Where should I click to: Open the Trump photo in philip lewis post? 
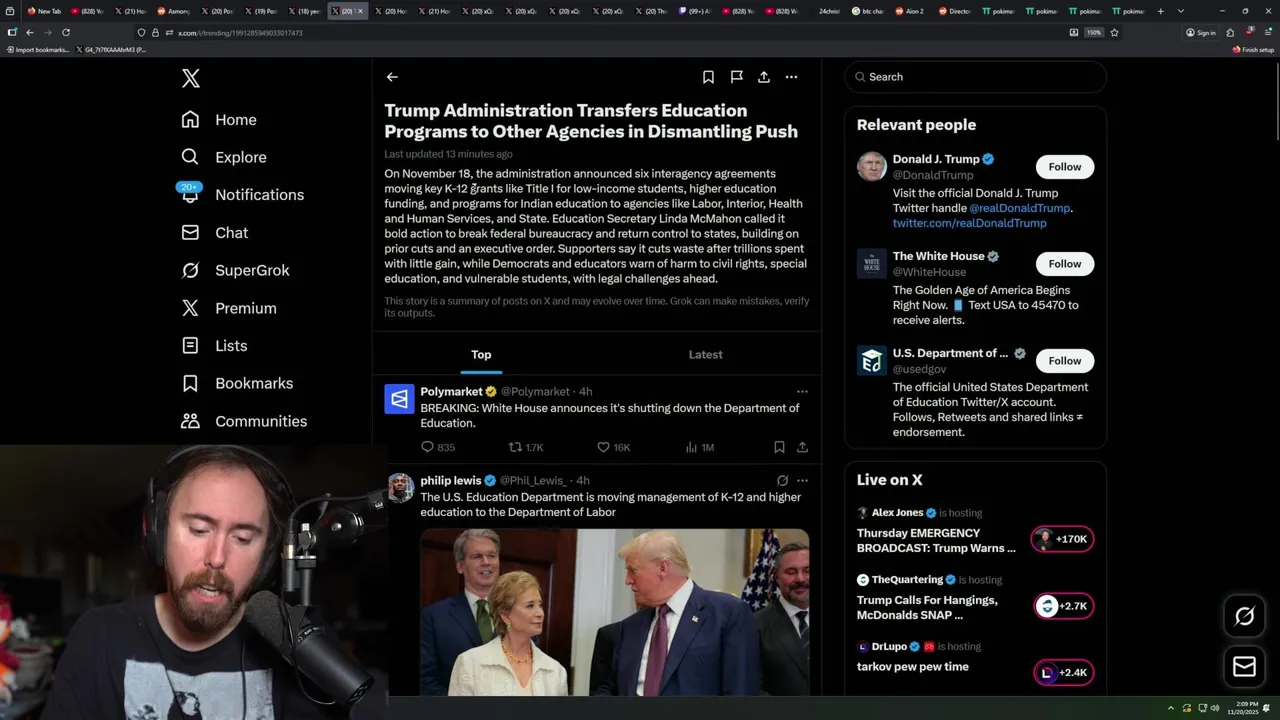614,612
